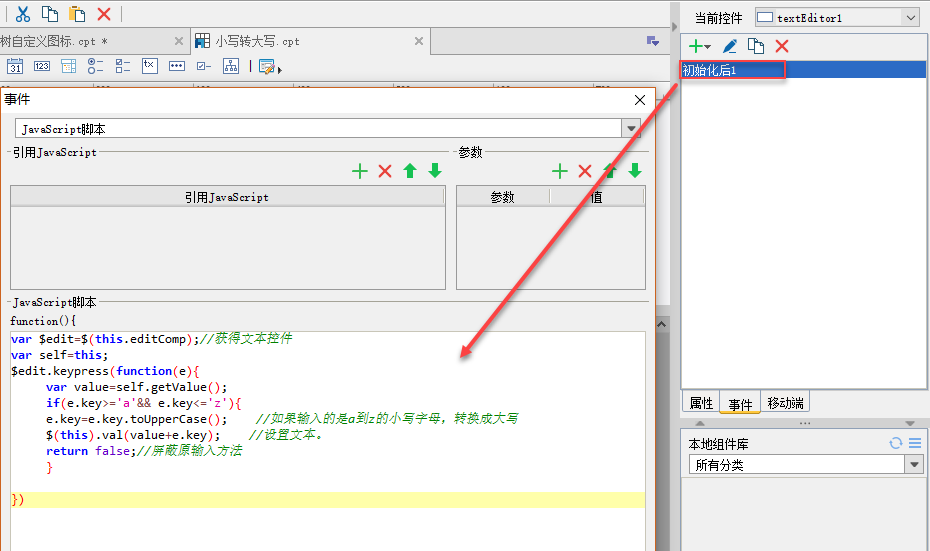Open the 所有分类 category dropdown
930x551 pixels.
pyautogui.click(x=914, y=464)
